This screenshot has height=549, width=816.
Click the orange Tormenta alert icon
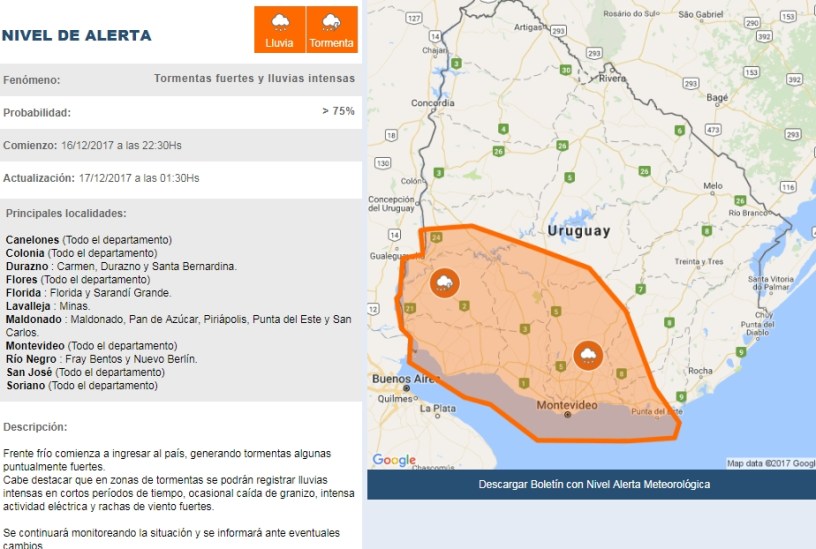[331, 30]
